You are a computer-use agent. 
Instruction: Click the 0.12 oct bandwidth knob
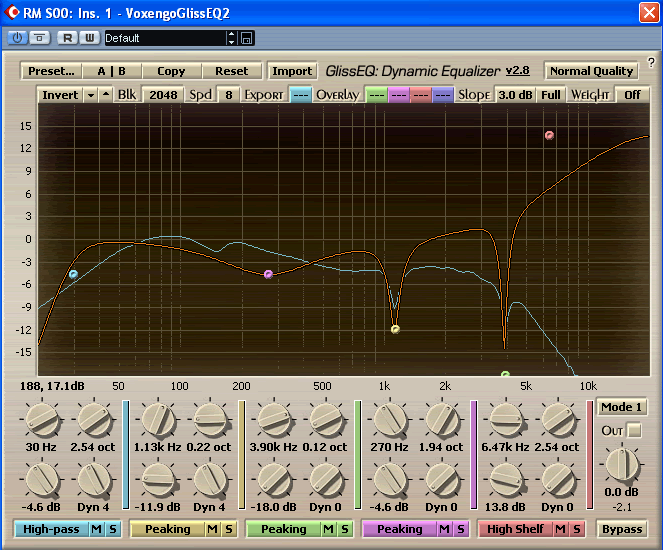pos(326,420)
